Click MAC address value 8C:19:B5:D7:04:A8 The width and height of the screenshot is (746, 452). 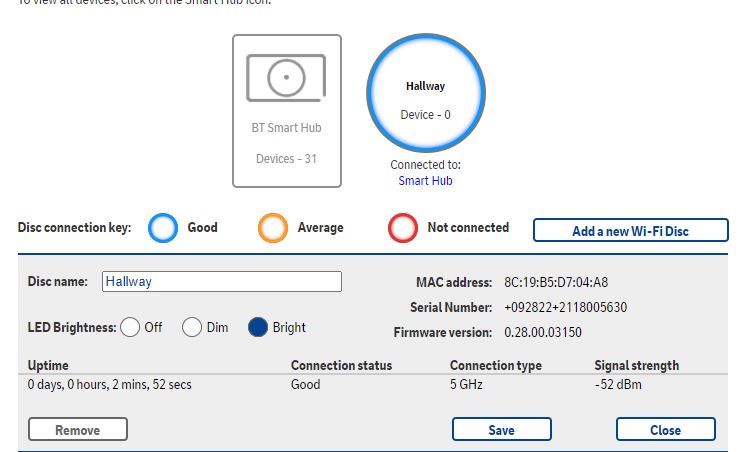pos(556,283)
